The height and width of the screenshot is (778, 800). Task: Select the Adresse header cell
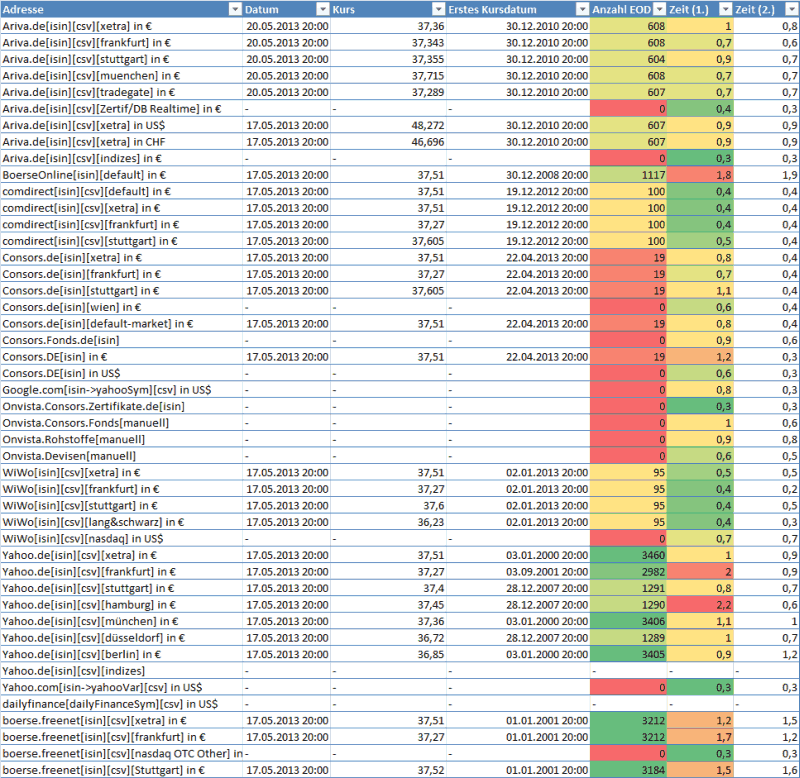click(121, 9)
